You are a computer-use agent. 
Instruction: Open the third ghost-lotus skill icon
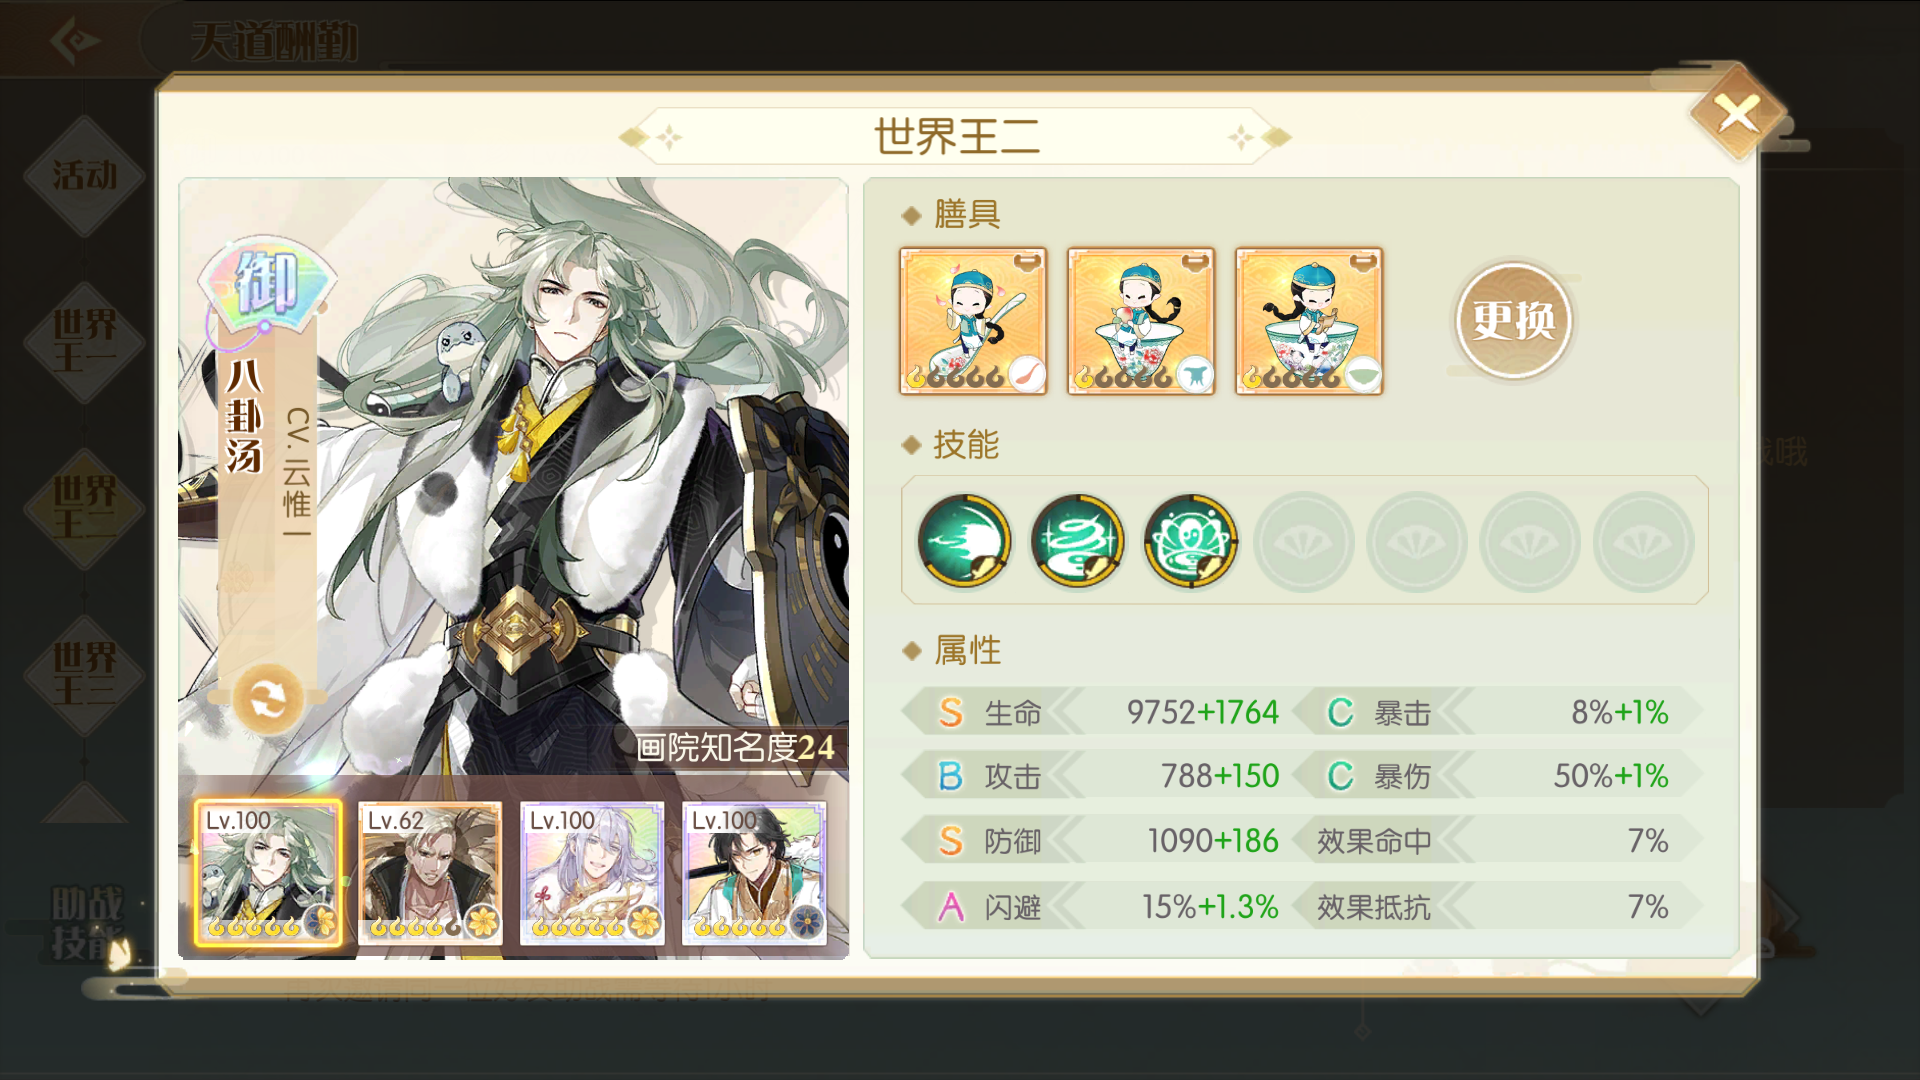[x=1190, y=541]
